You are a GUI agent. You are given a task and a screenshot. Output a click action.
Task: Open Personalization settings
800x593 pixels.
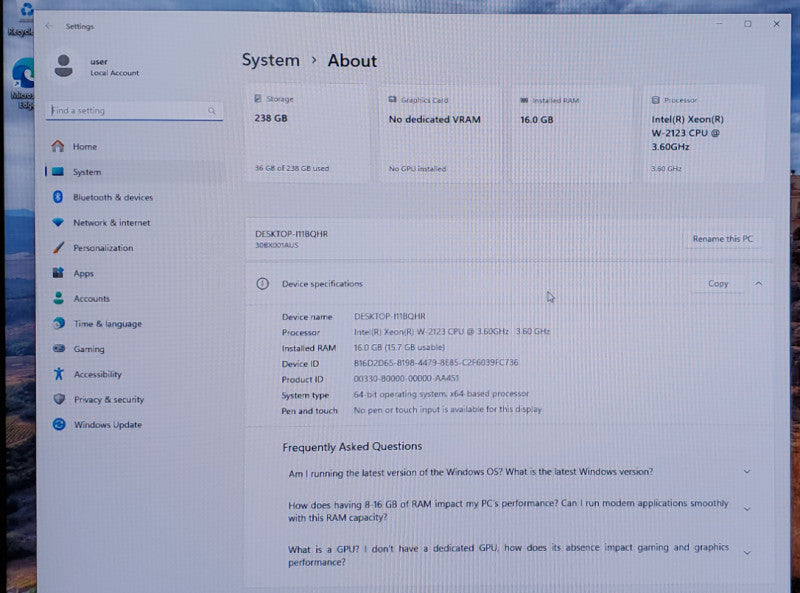pyautogui.click(x=134, y=248)
